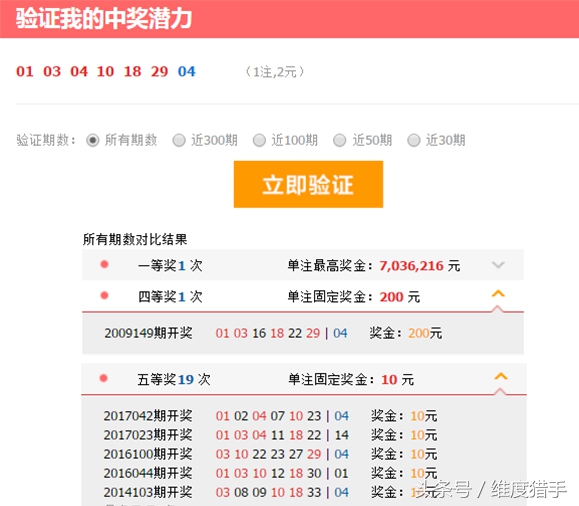Click the 四等奖1次 result row
This screenshot has width=579, height=506.
303,296
